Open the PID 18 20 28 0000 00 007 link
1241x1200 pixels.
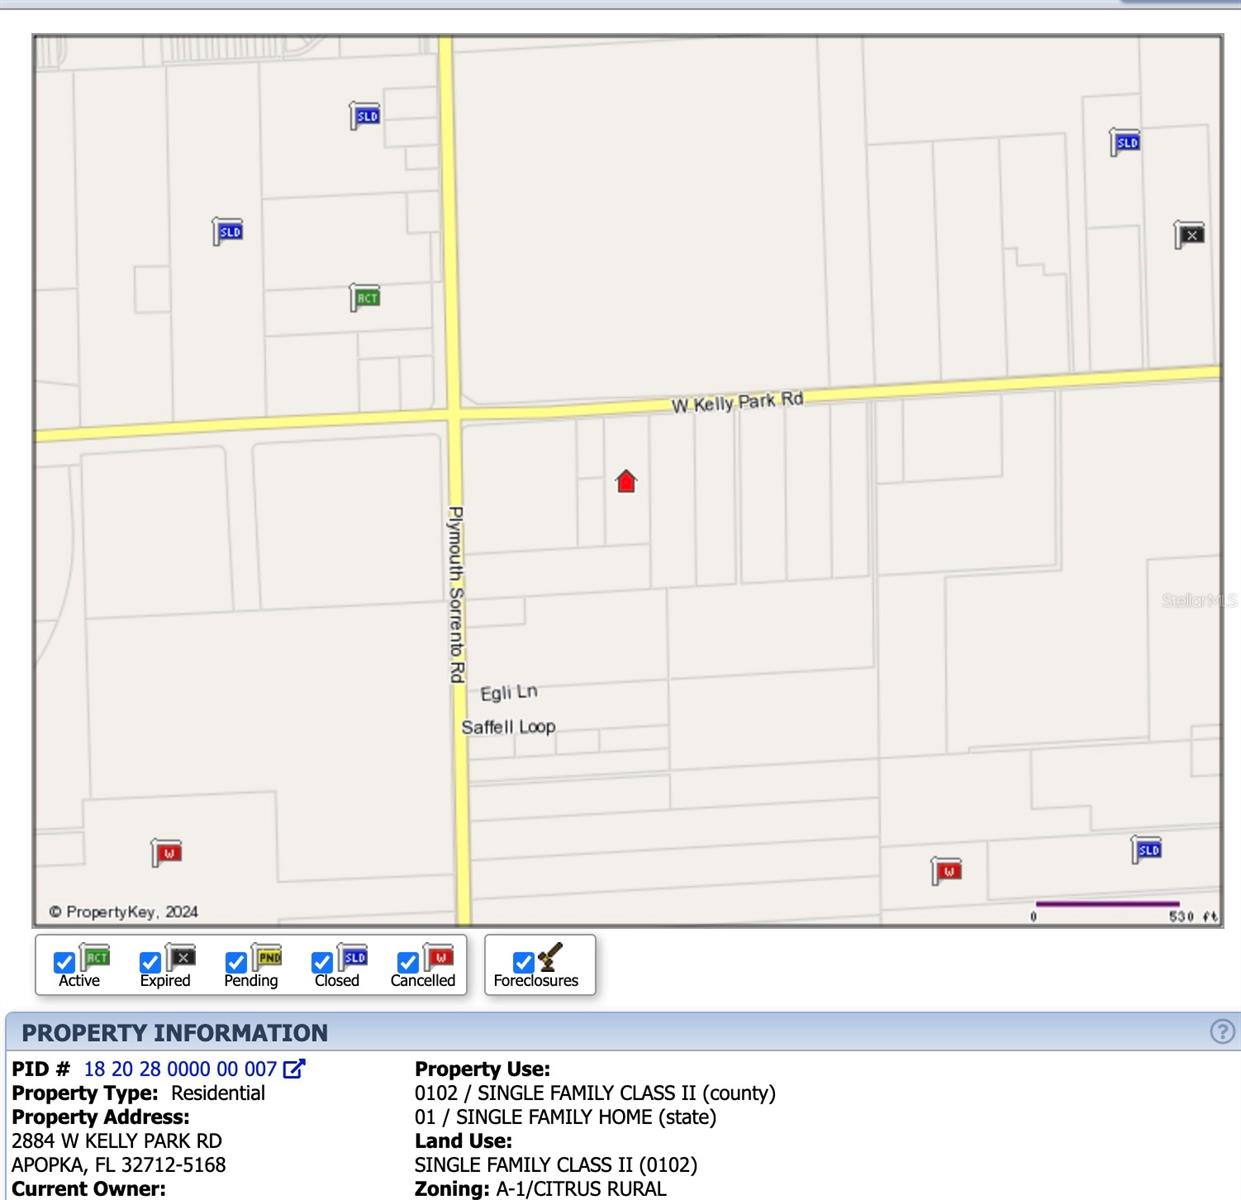coord(180,1069)
